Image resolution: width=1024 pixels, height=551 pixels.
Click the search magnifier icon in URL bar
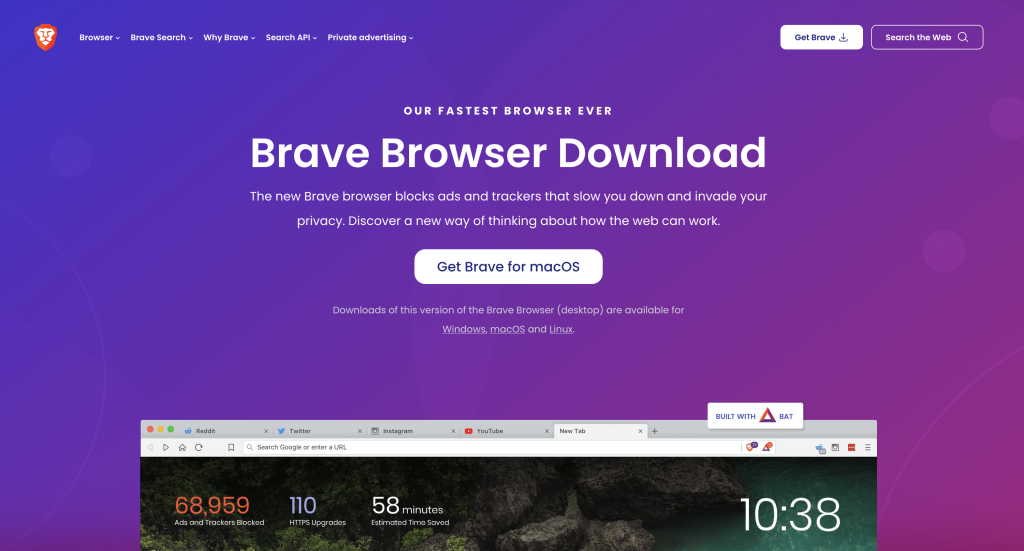pos(249,447)
